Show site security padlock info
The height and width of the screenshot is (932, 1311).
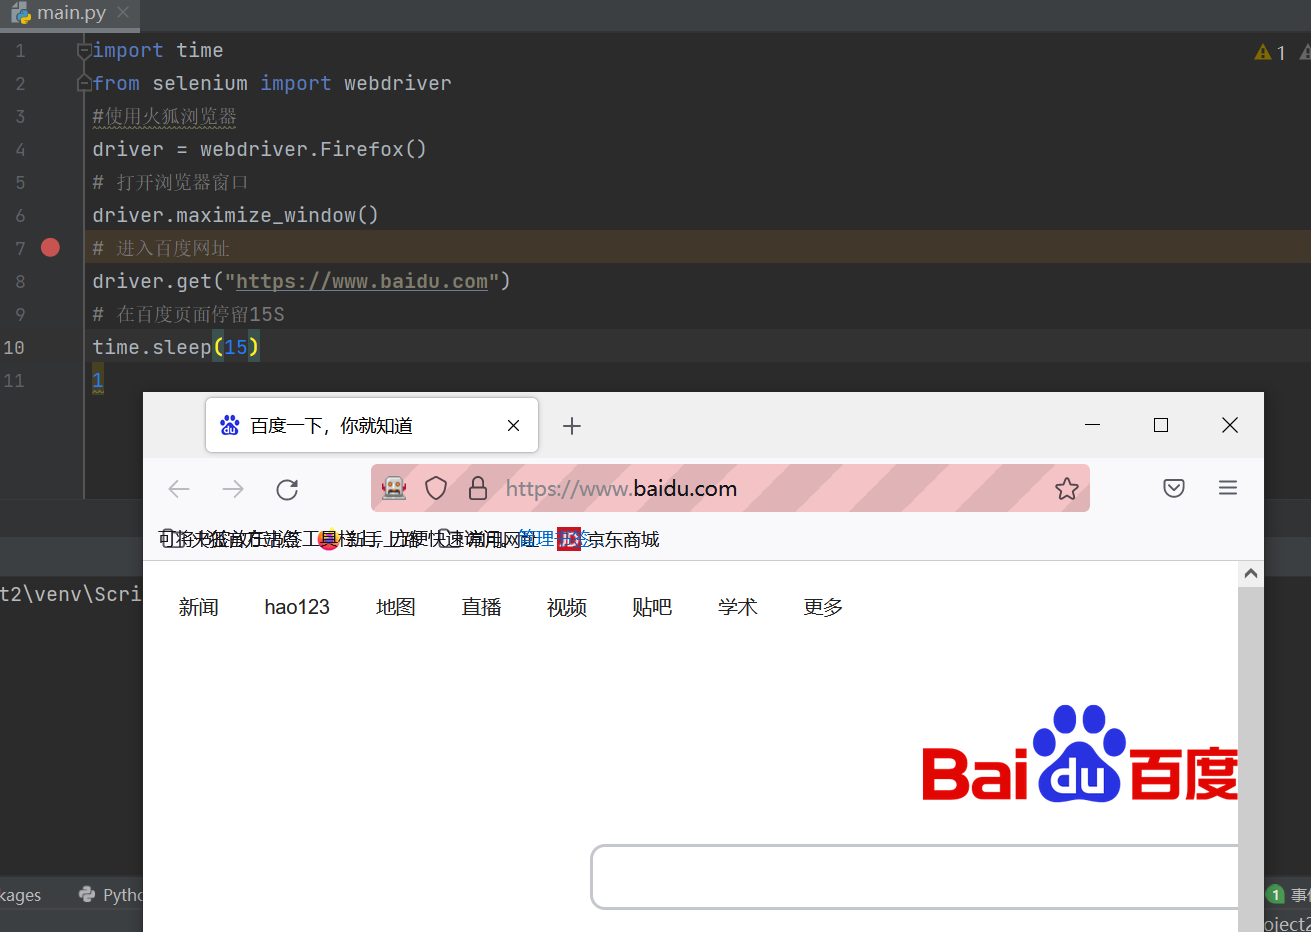tap(478, 488)
